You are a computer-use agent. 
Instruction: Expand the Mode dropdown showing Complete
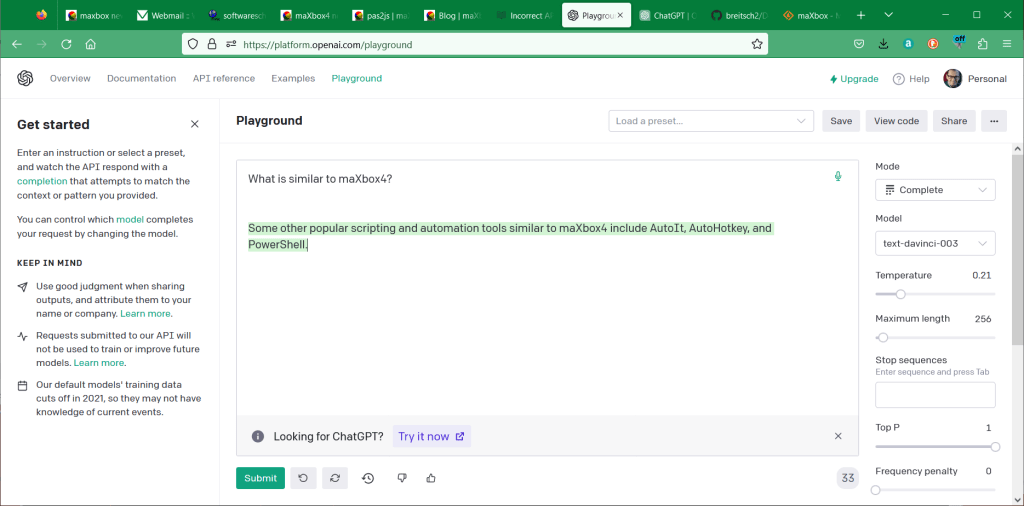pyautogui.click(x=935, y=190)
